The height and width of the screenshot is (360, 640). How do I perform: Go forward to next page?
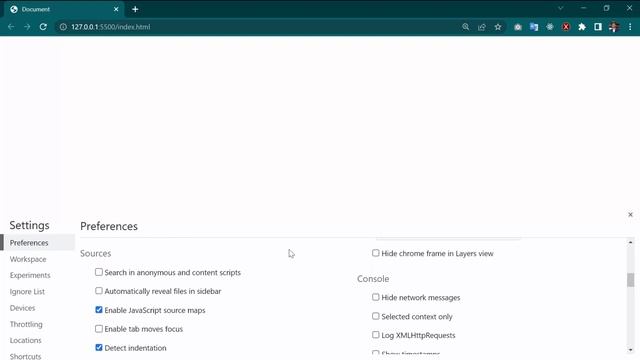(x=27, y=27)
